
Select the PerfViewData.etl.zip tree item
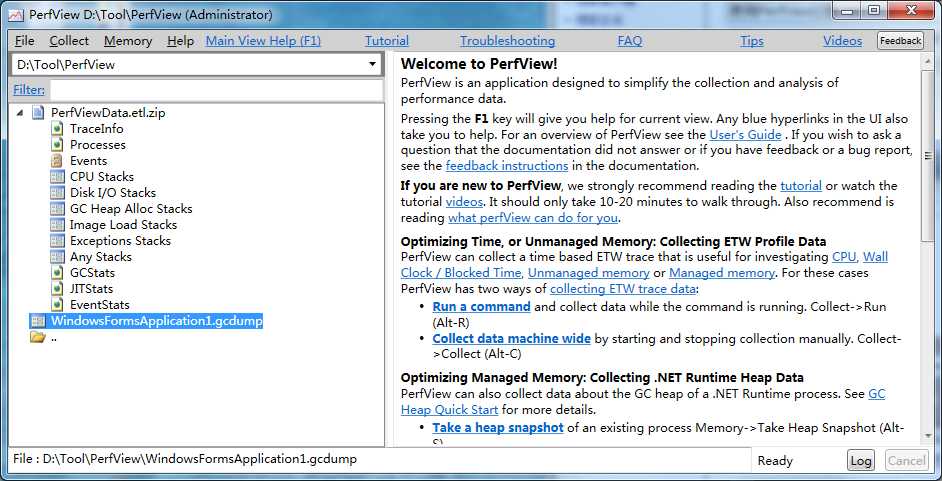(x=108, y=113)
